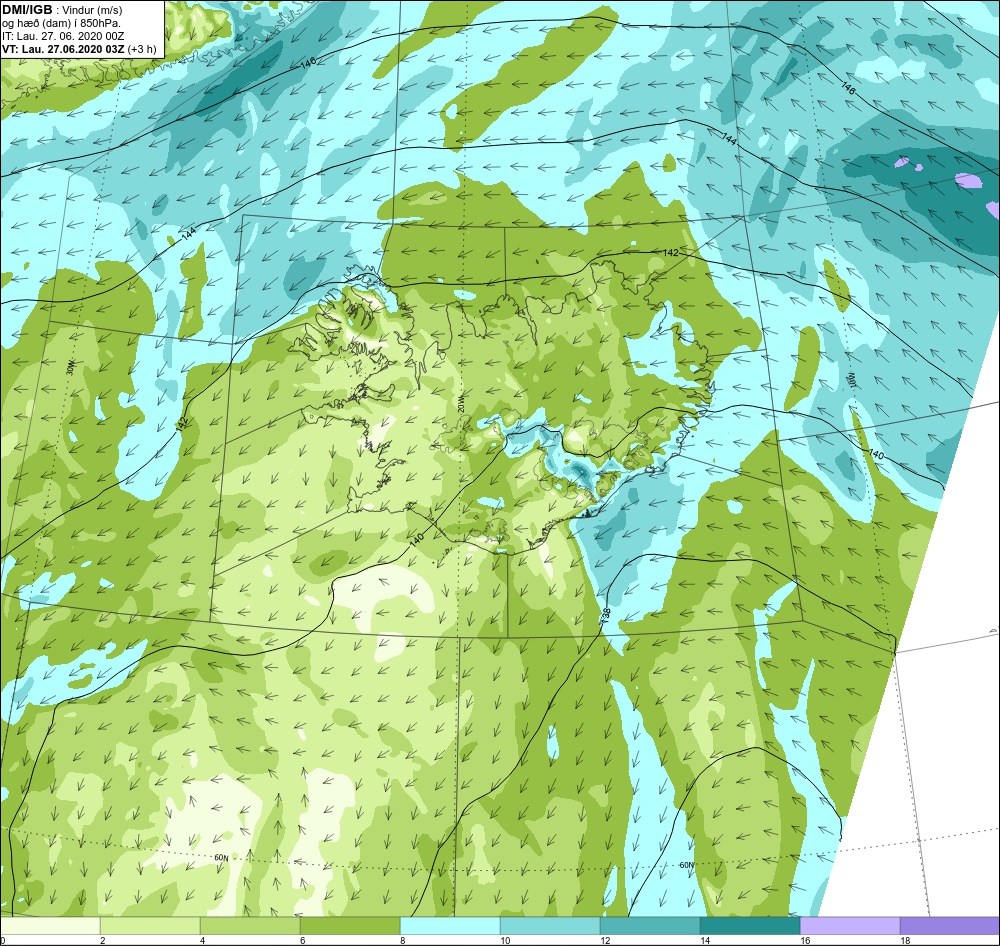Select the '146' contour label near Greenland coast

pyautogui.click(x=308, y=63)
